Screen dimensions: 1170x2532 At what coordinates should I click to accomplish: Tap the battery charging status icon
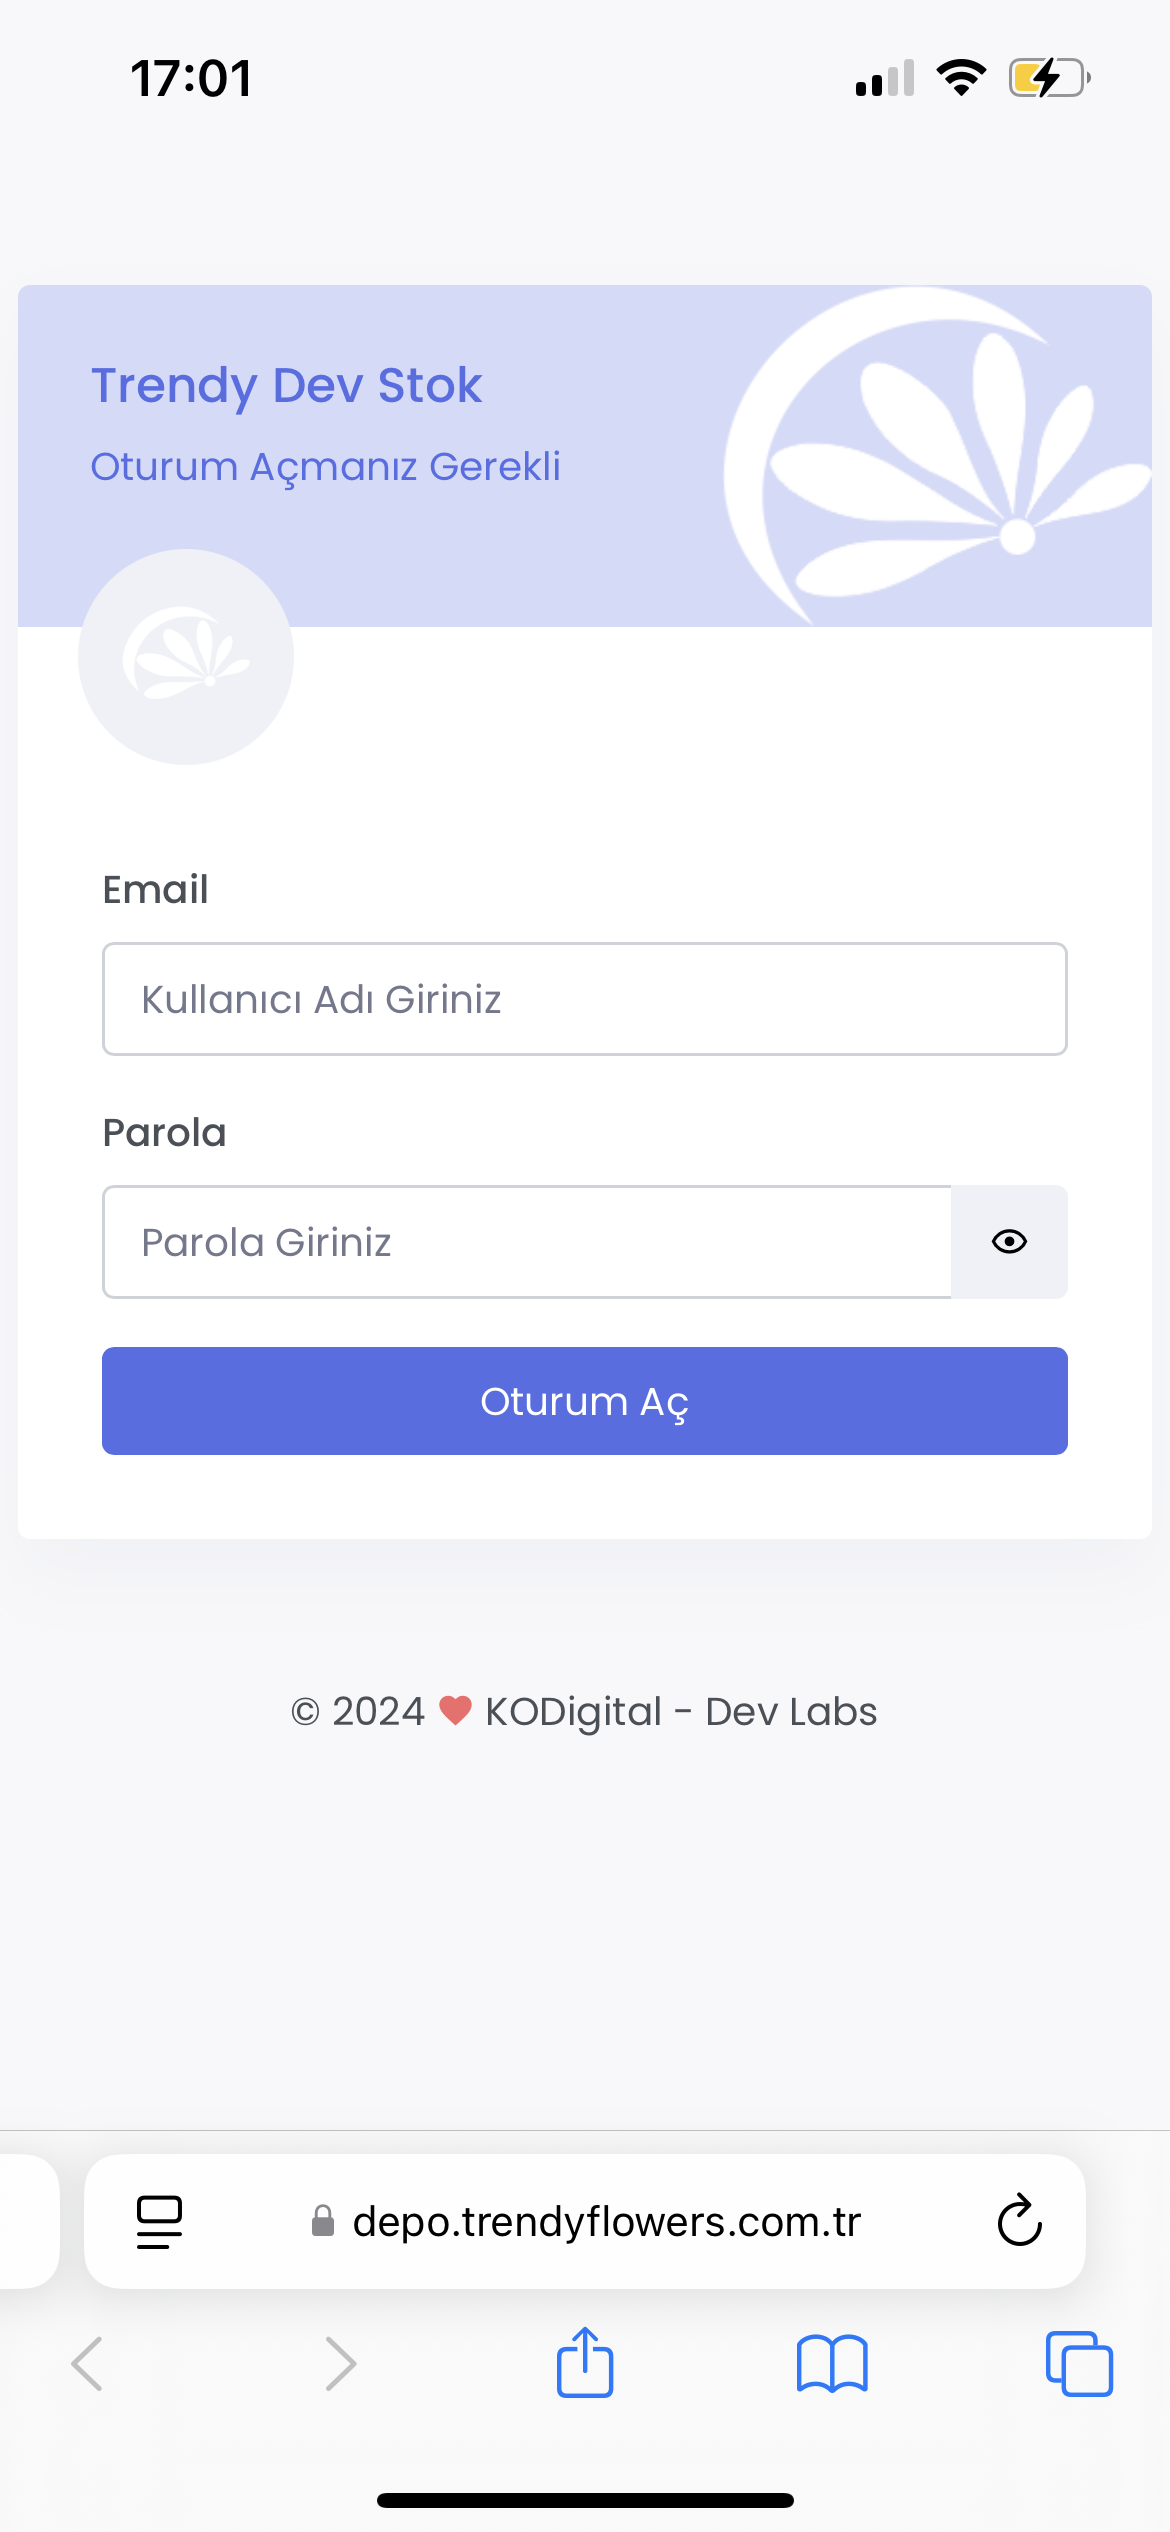1048,78
